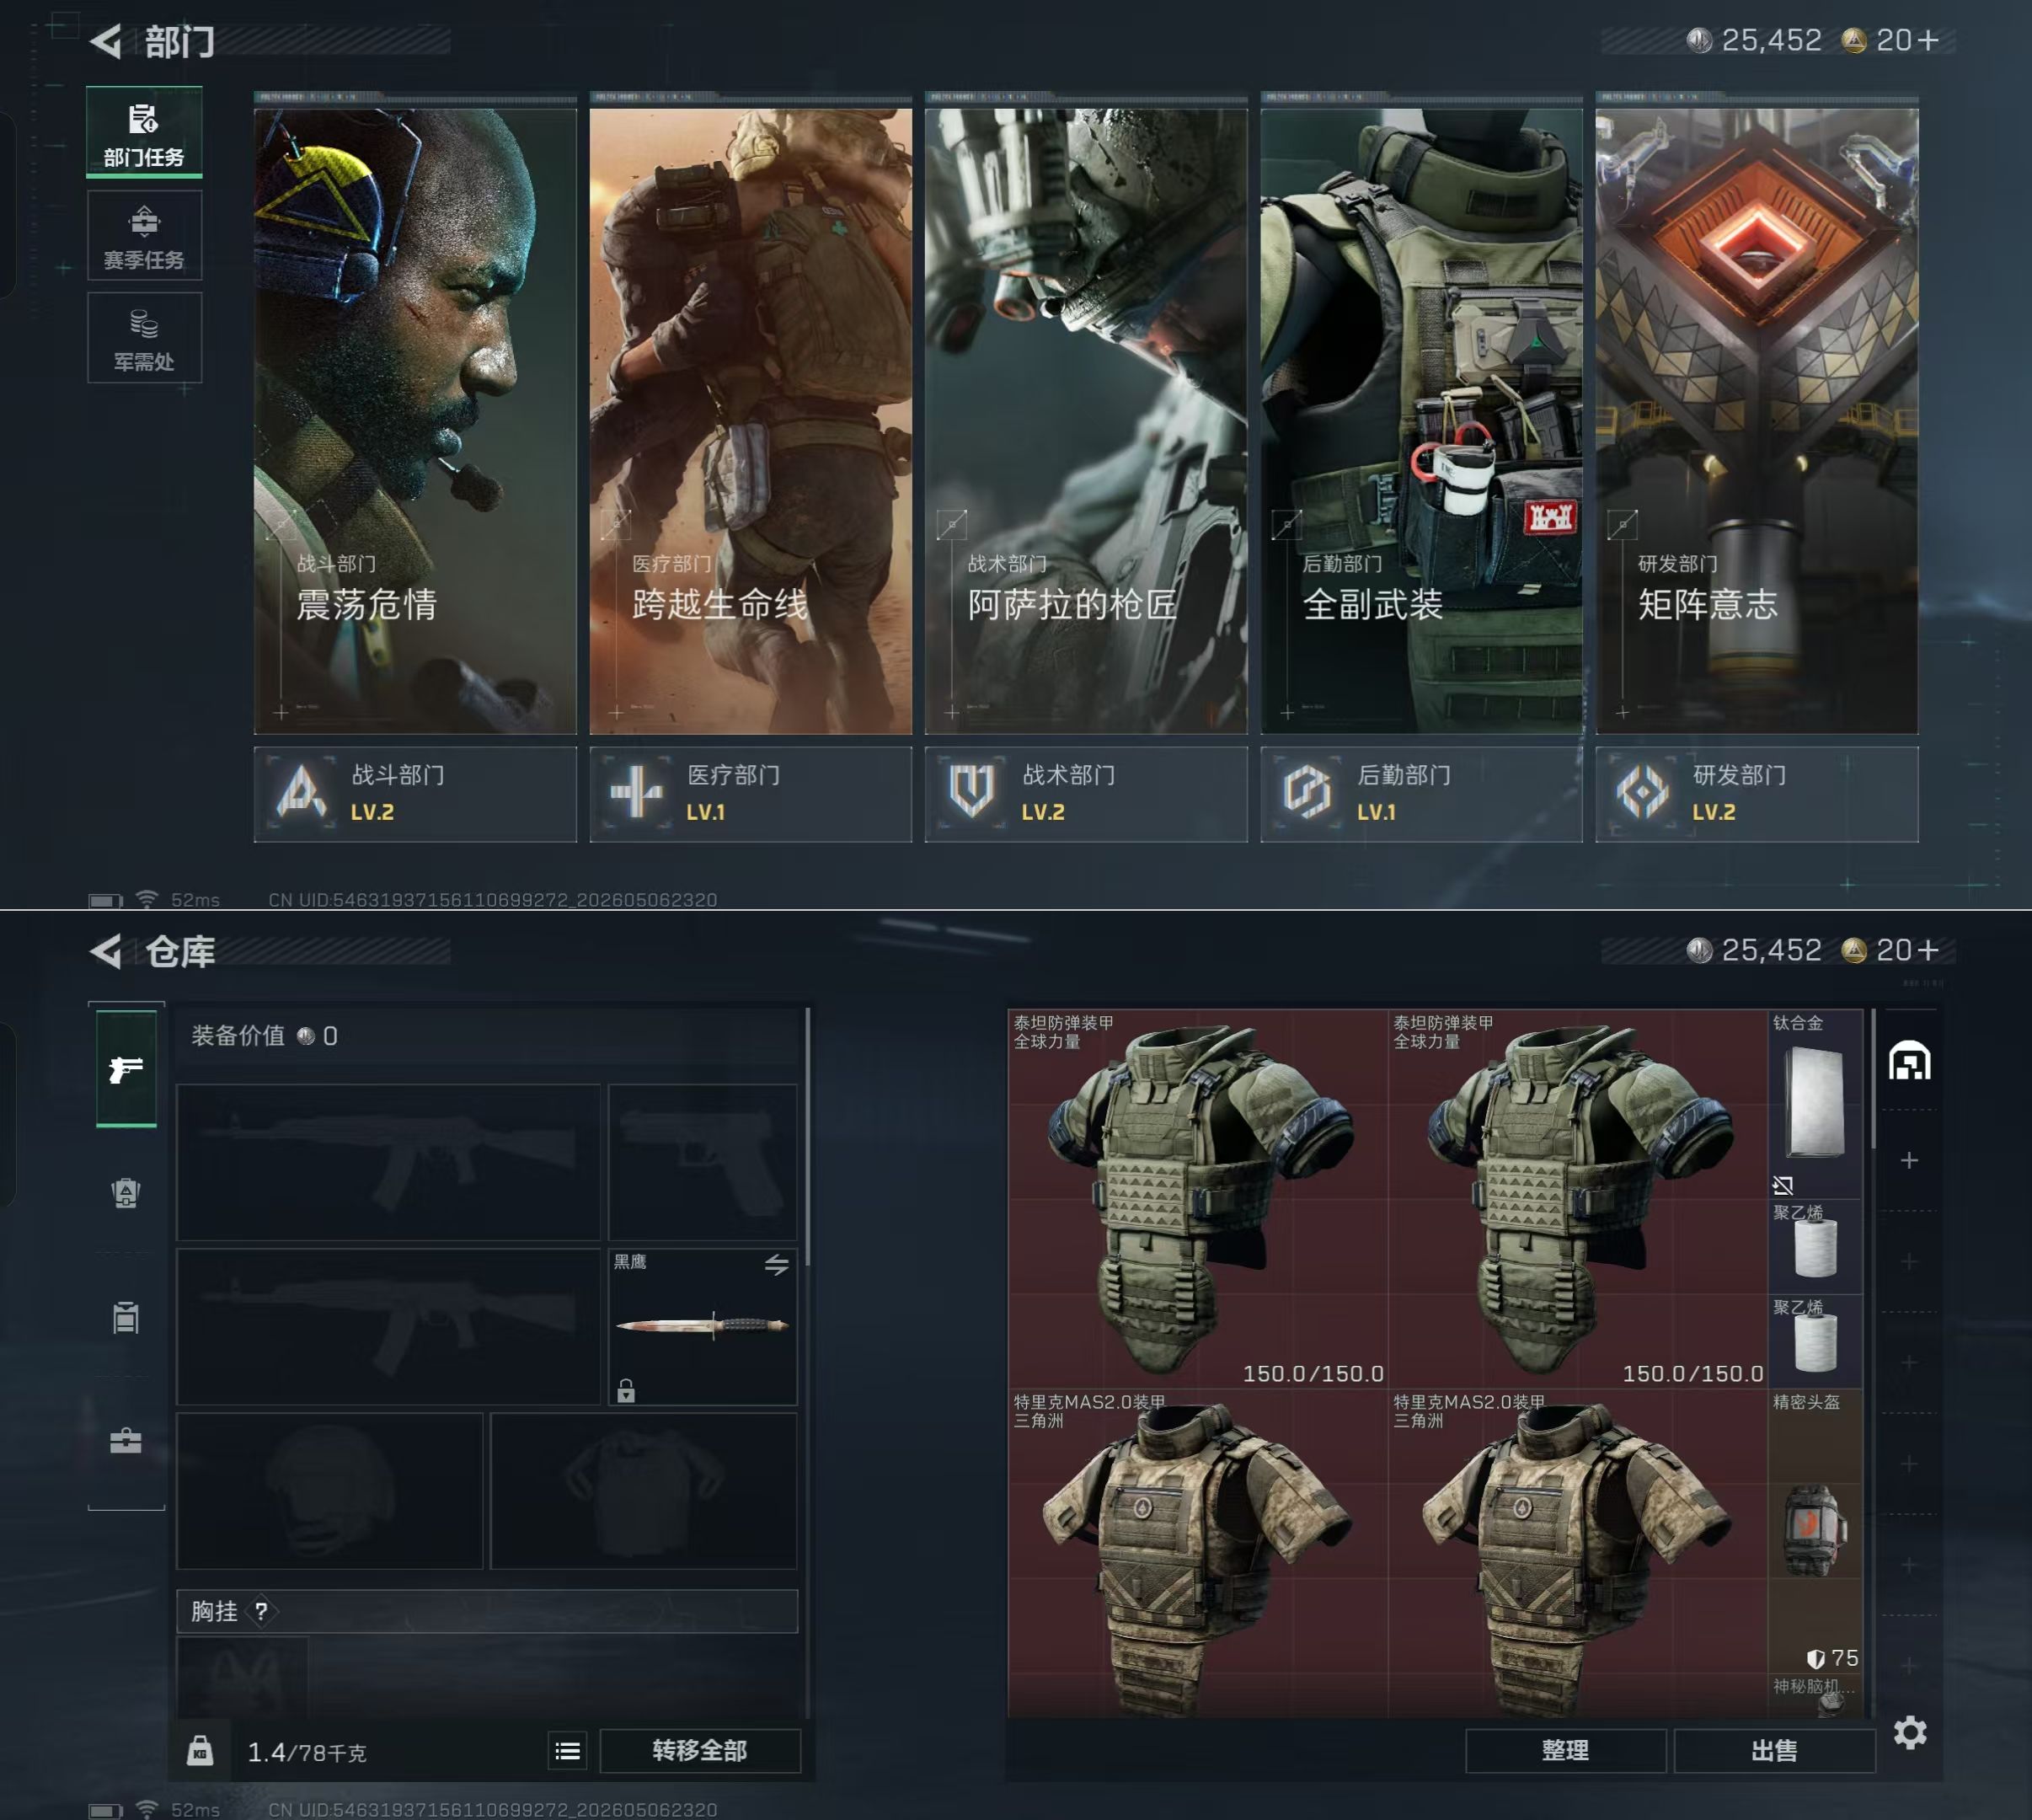Click the wifi signal icon under 仓库 screen
Screen dimensions: 2032x1820
147,1809
